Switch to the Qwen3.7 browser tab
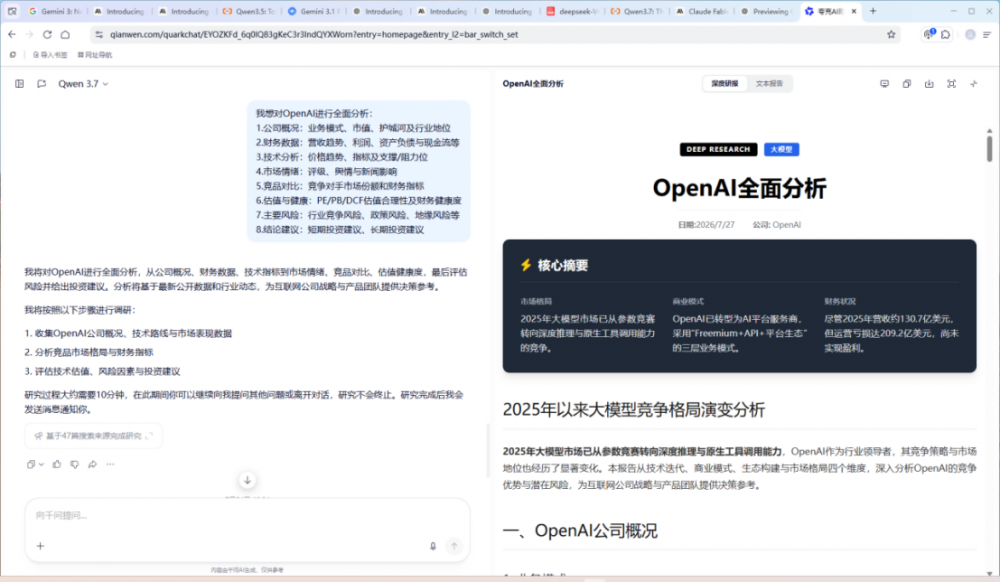1000x582 pixels. point(636,11)
